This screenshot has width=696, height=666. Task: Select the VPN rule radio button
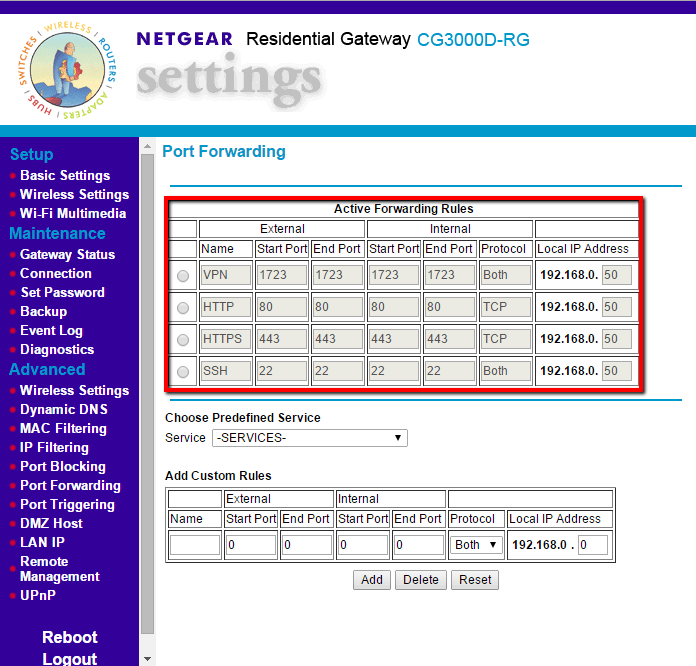click(183, 276)
